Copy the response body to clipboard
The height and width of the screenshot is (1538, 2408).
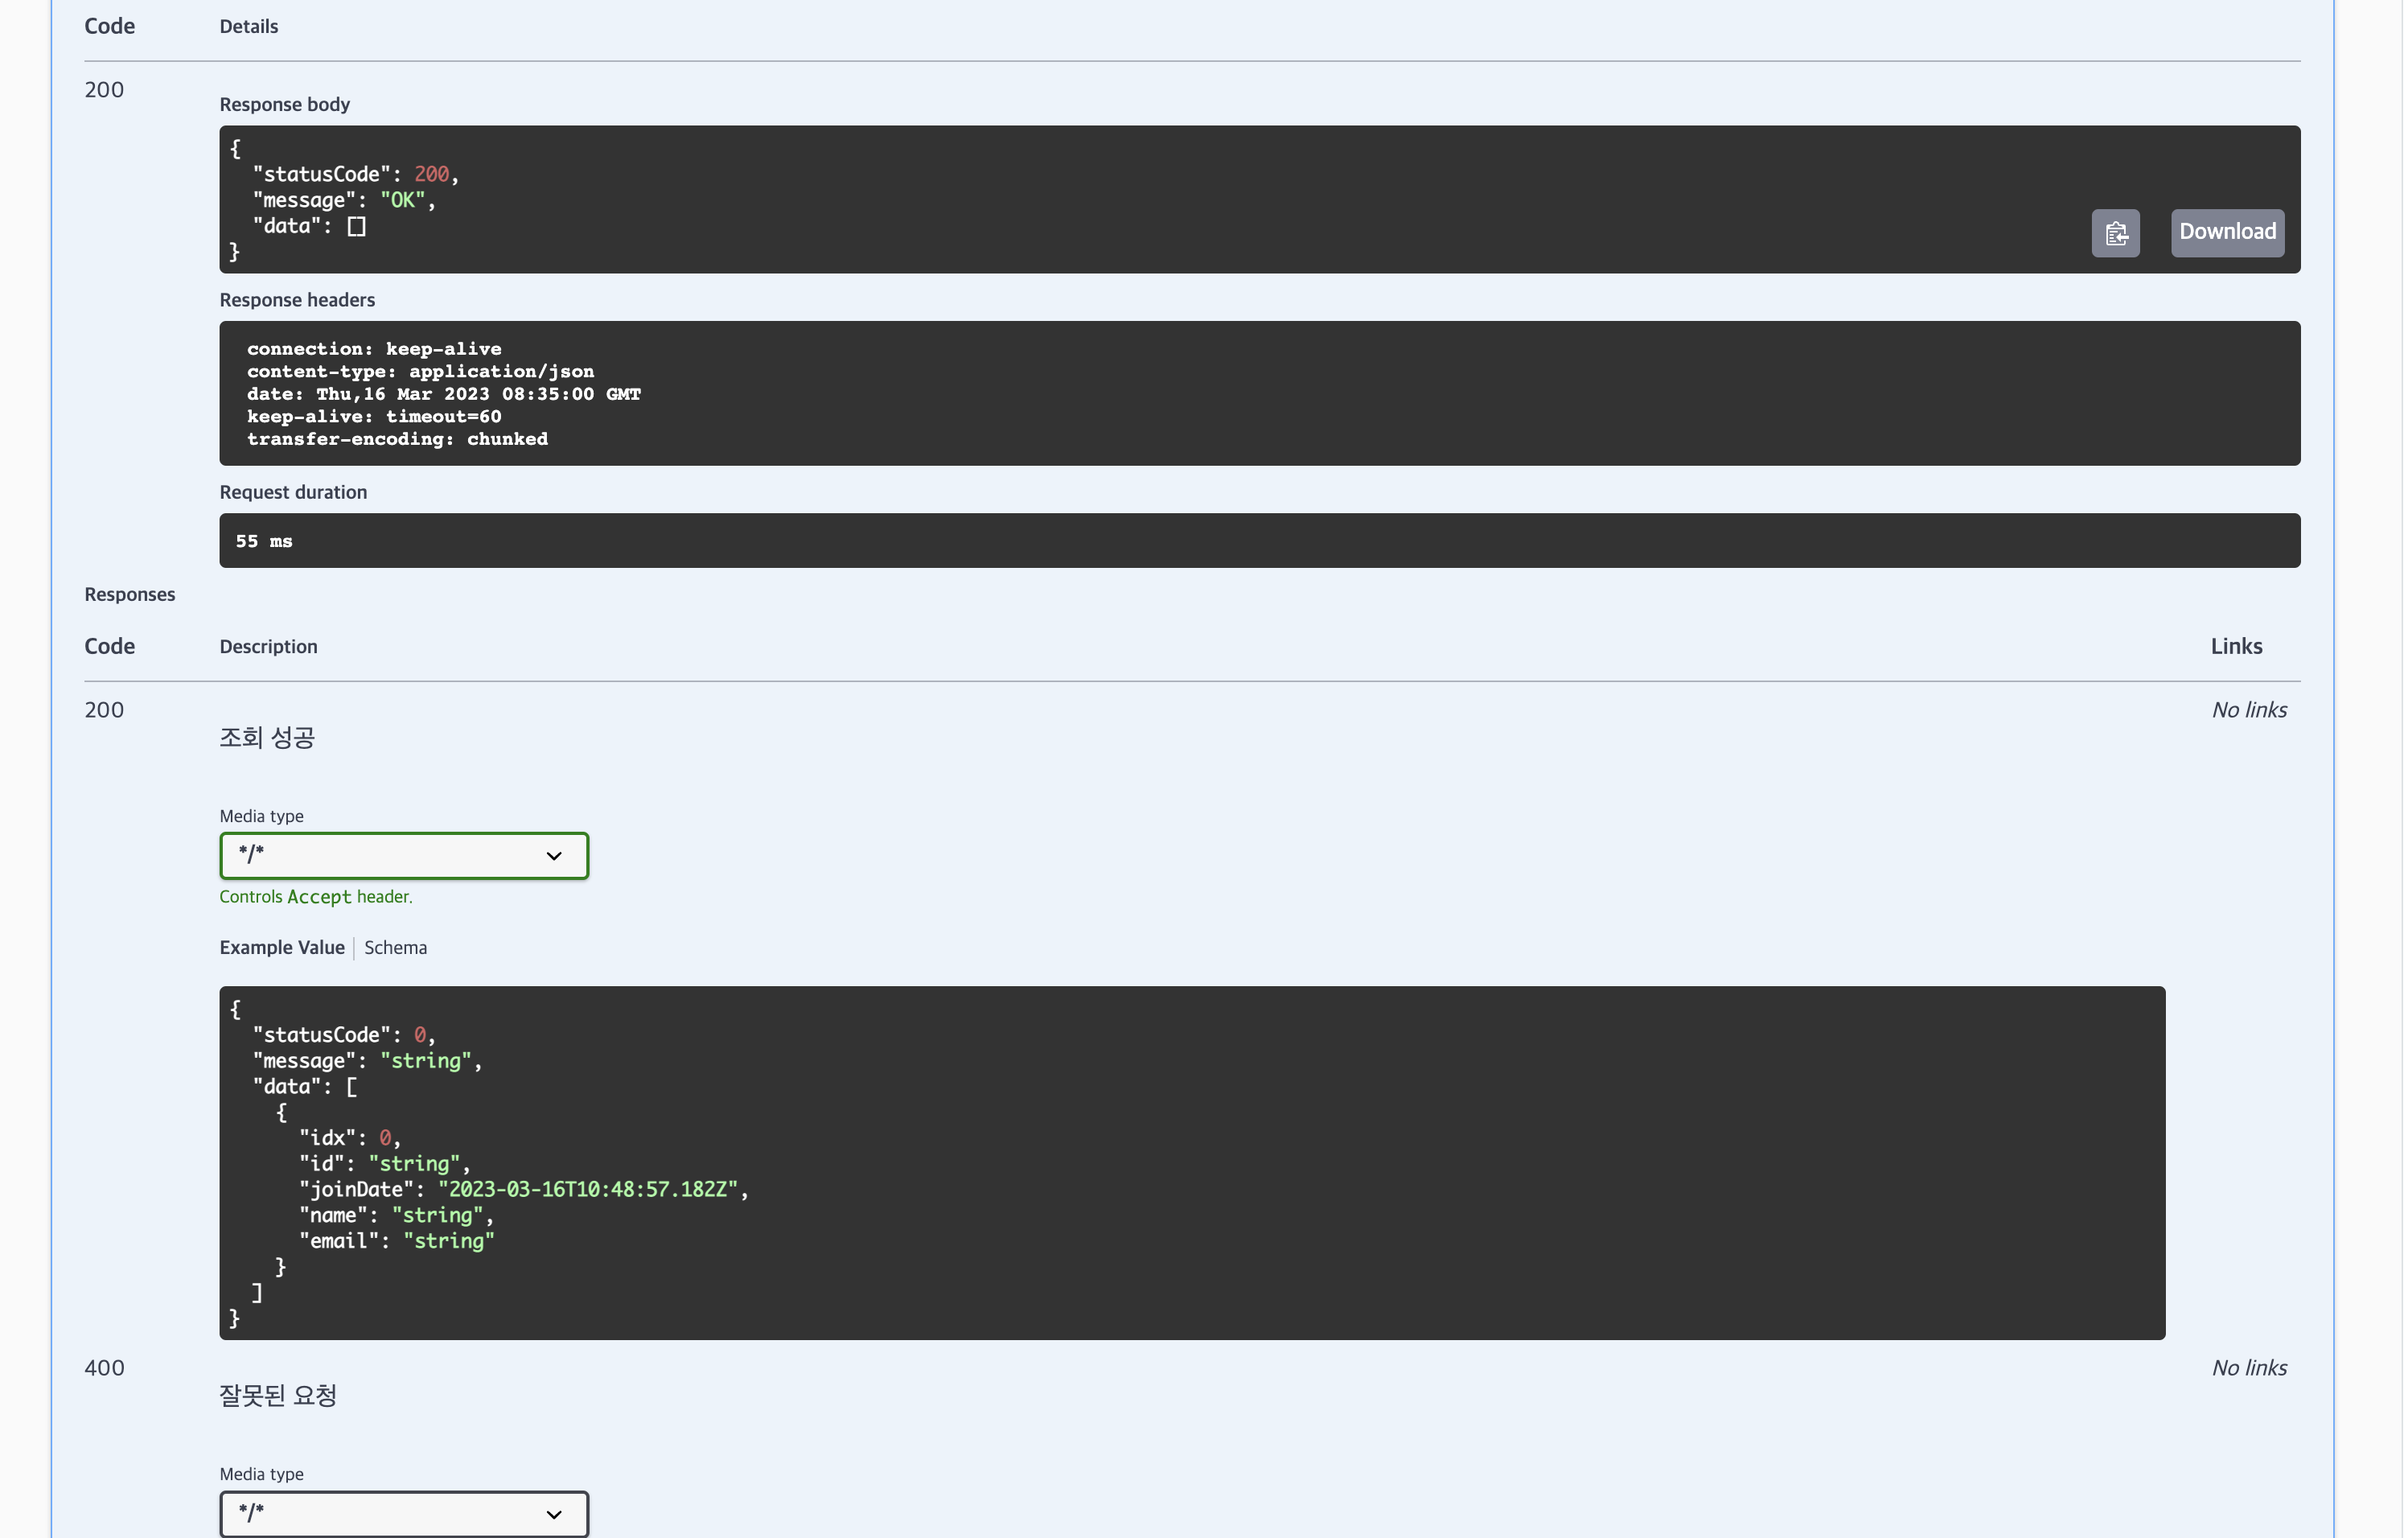[x=2115, y=233]
